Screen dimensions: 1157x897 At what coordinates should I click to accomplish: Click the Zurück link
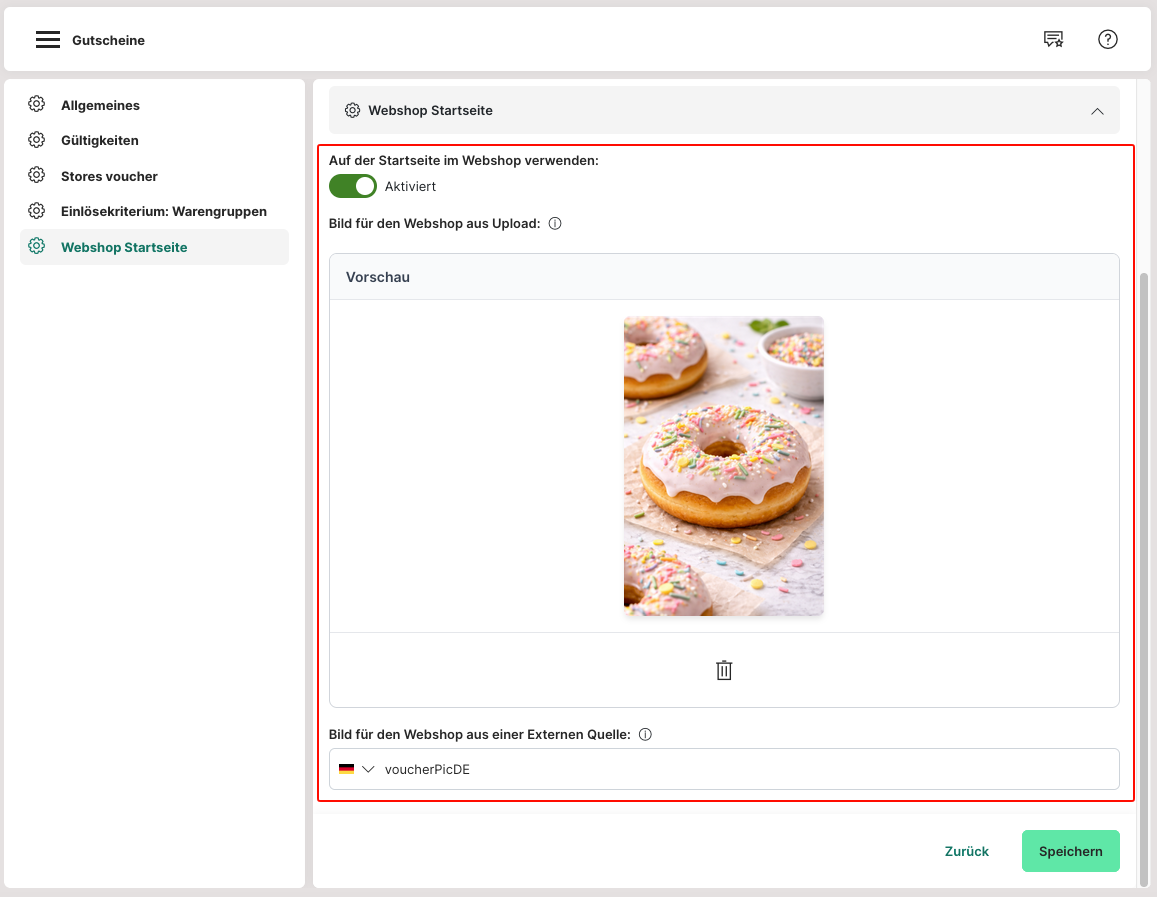(966, 851)
